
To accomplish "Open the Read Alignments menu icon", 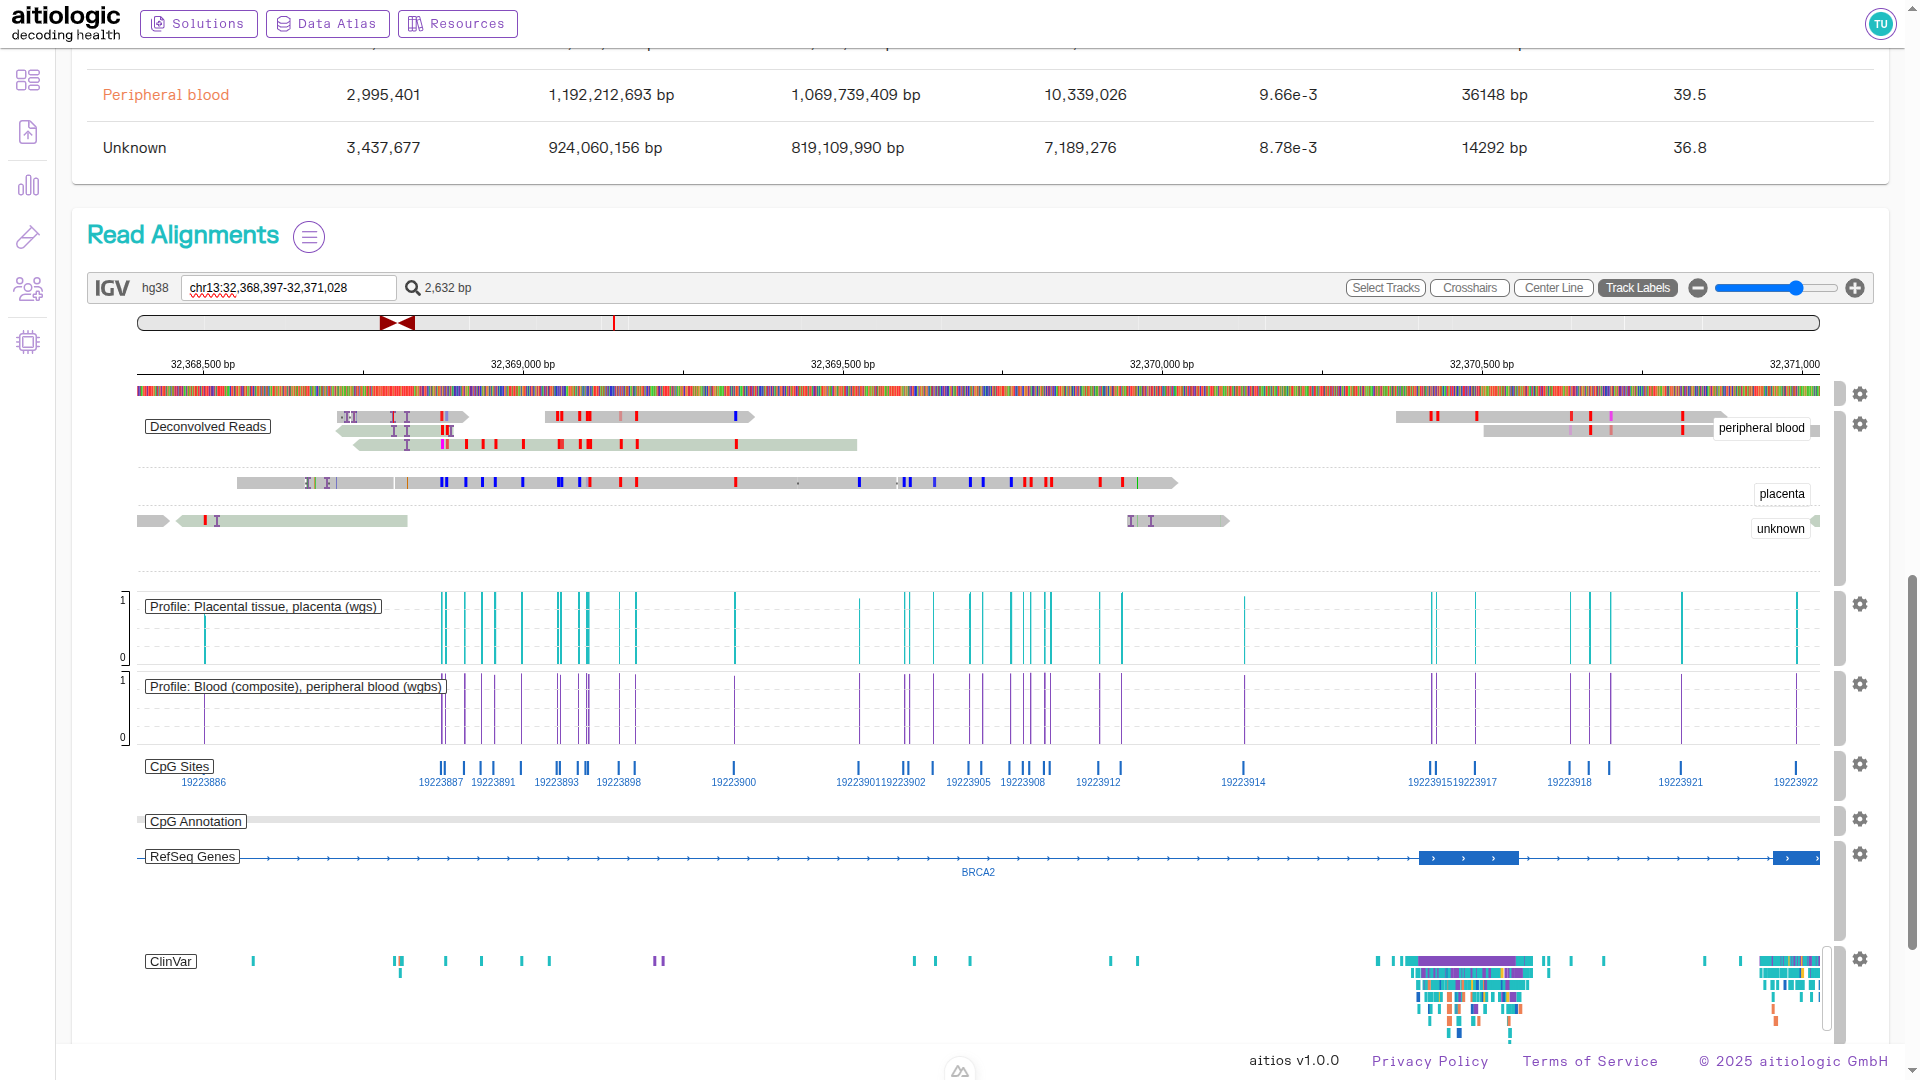I will coord(309,237).
